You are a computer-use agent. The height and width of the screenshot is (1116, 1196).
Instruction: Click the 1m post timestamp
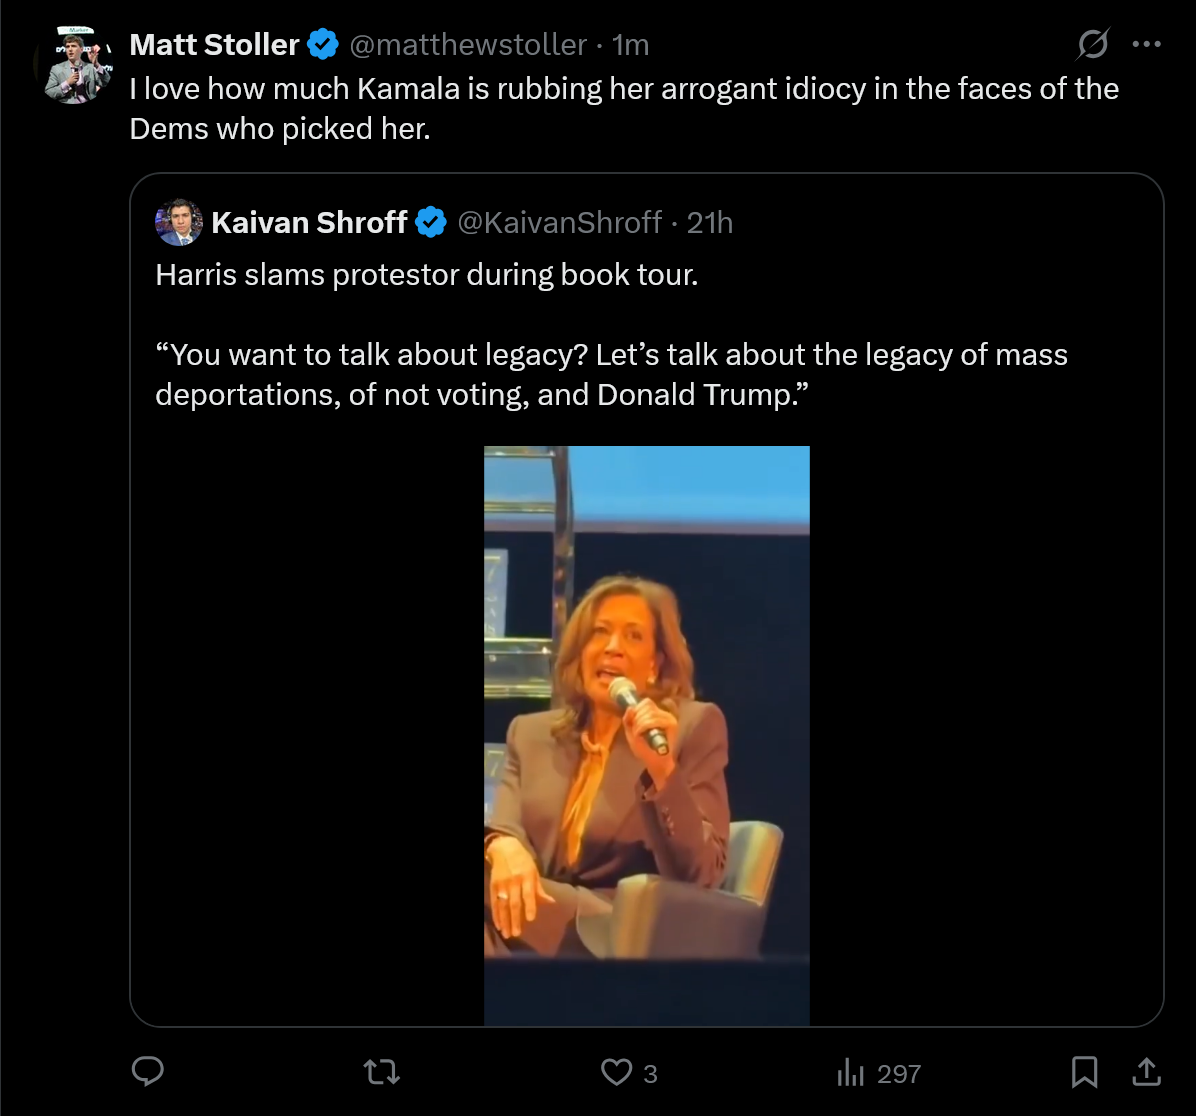630,45
